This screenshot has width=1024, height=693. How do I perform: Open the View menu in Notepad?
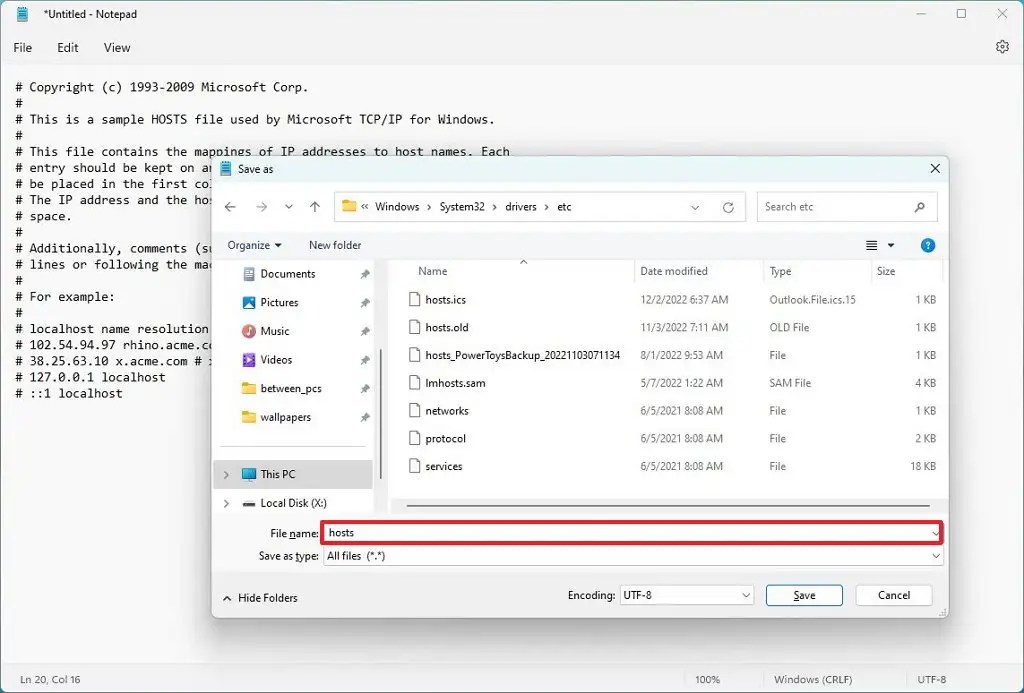coord(117,47)
